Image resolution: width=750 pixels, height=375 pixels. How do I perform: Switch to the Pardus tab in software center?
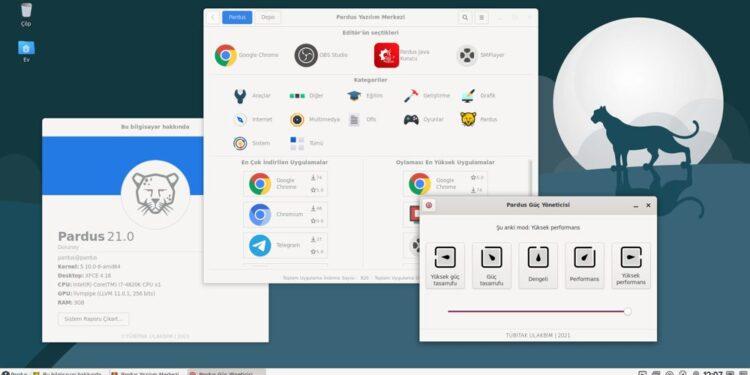tap(237, 18)
